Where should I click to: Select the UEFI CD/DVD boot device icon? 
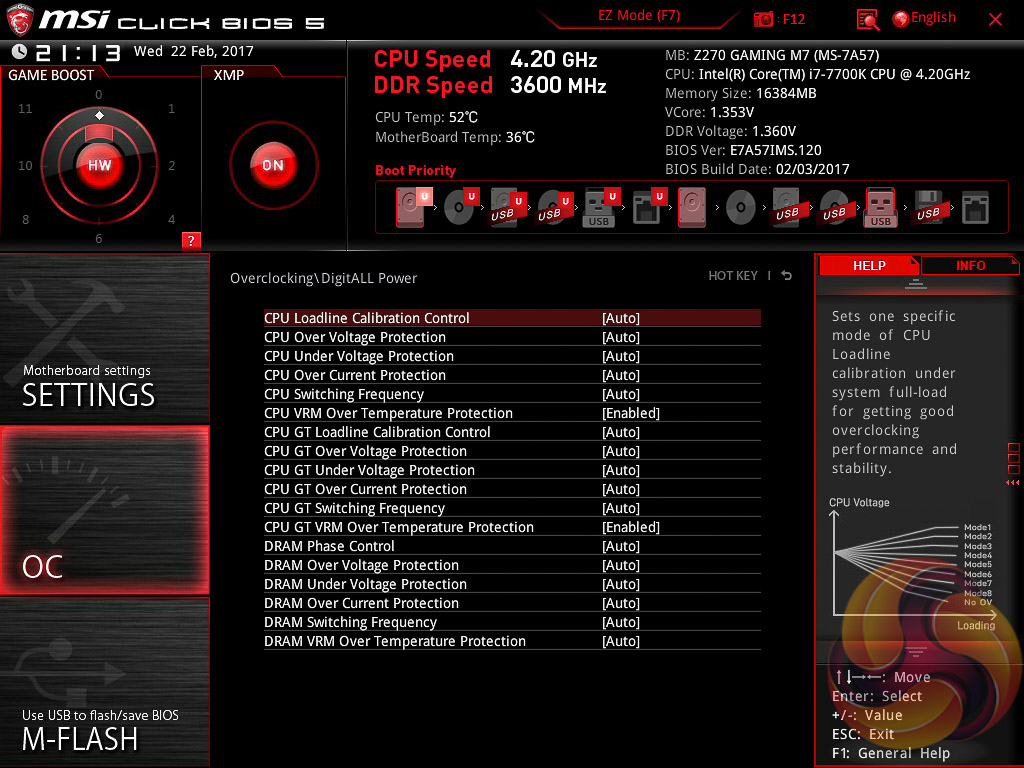click(461, 207)
